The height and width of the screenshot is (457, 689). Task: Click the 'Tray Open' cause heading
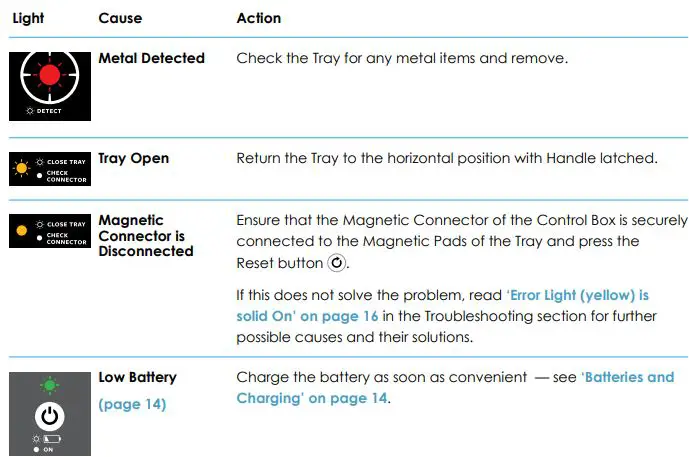coord(133,158)
